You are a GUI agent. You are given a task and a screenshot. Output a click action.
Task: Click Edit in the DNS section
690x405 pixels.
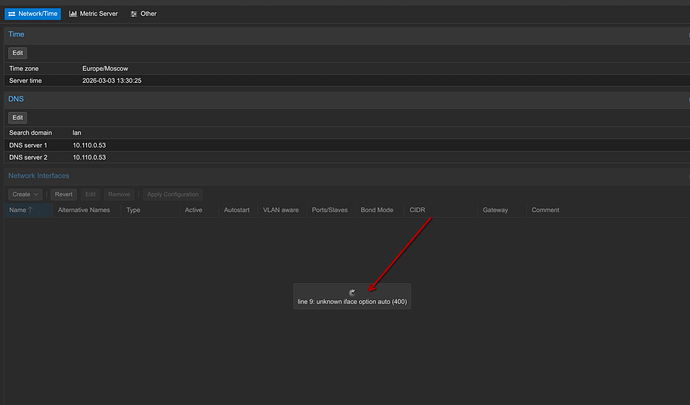18,117
